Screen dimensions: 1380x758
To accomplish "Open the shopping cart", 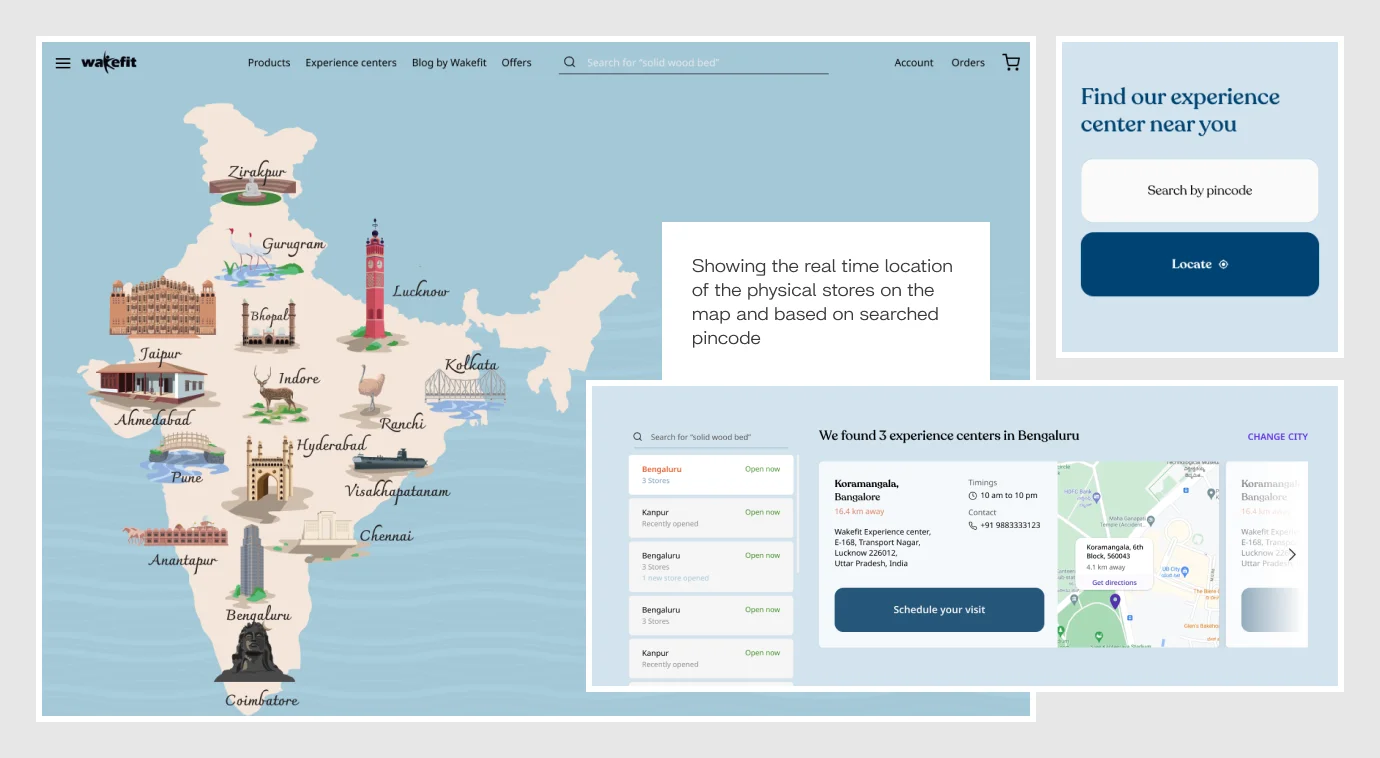I will tap(1011, 62).
